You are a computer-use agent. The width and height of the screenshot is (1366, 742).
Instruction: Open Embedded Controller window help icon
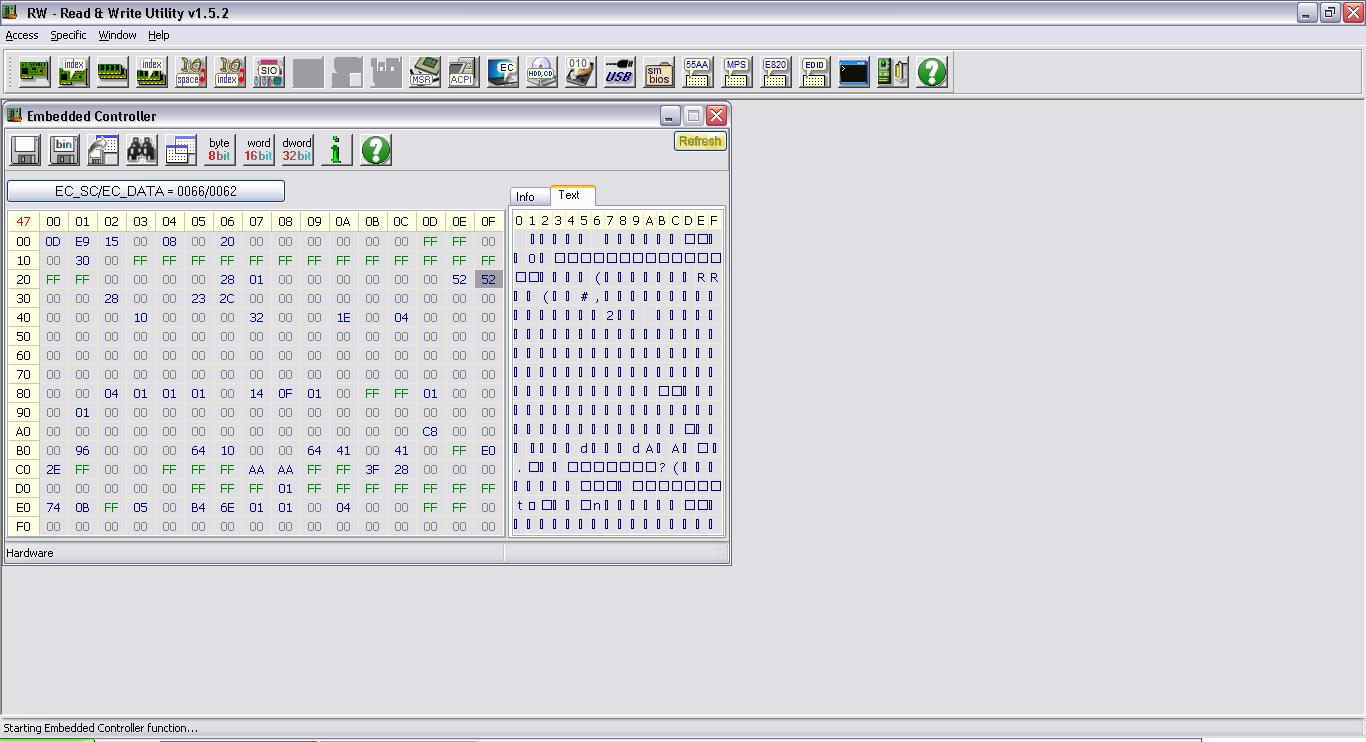[x=375, y=150]
